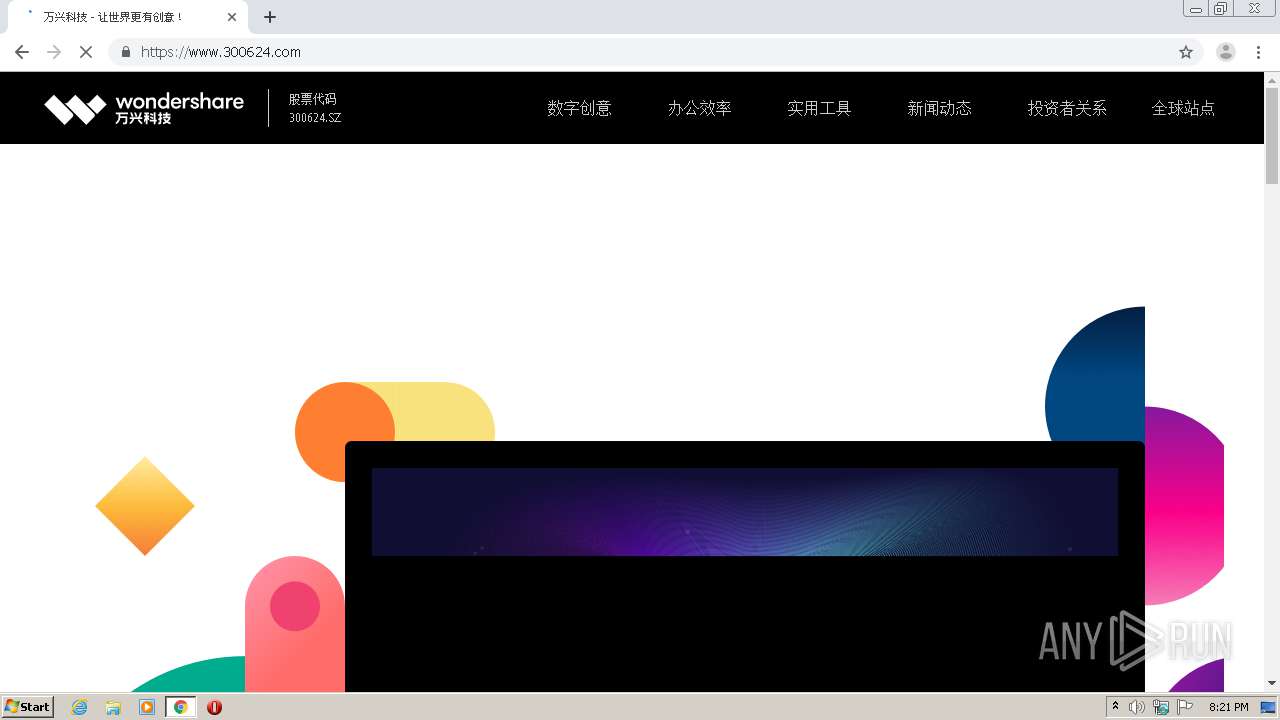
Task: Open the 实用工具 menu
Action: pyautogui.click(x=819, y=108)
